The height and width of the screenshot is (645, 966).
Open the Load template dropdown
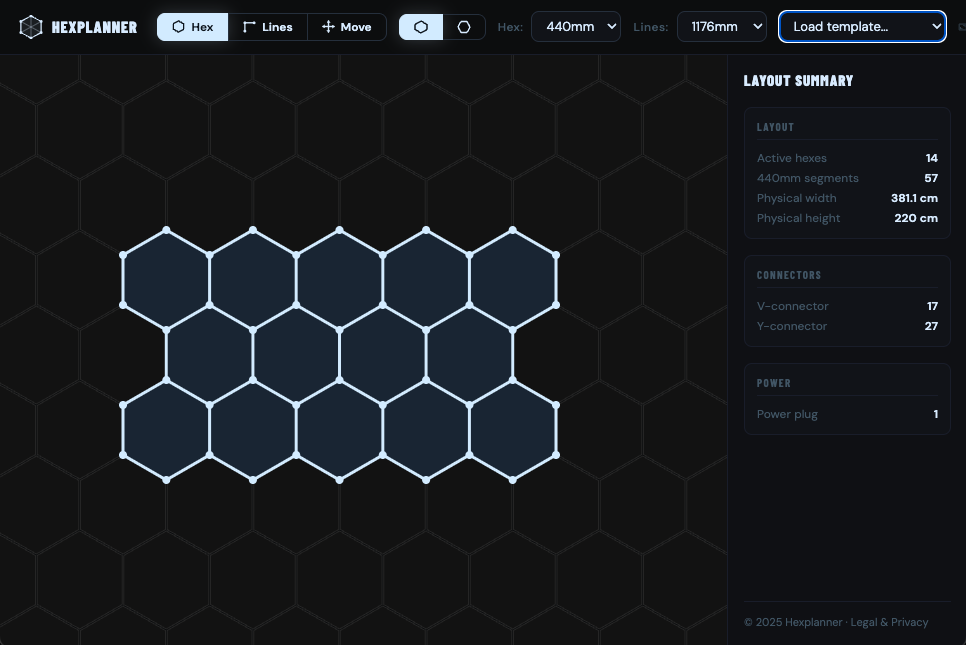[862, 26]
